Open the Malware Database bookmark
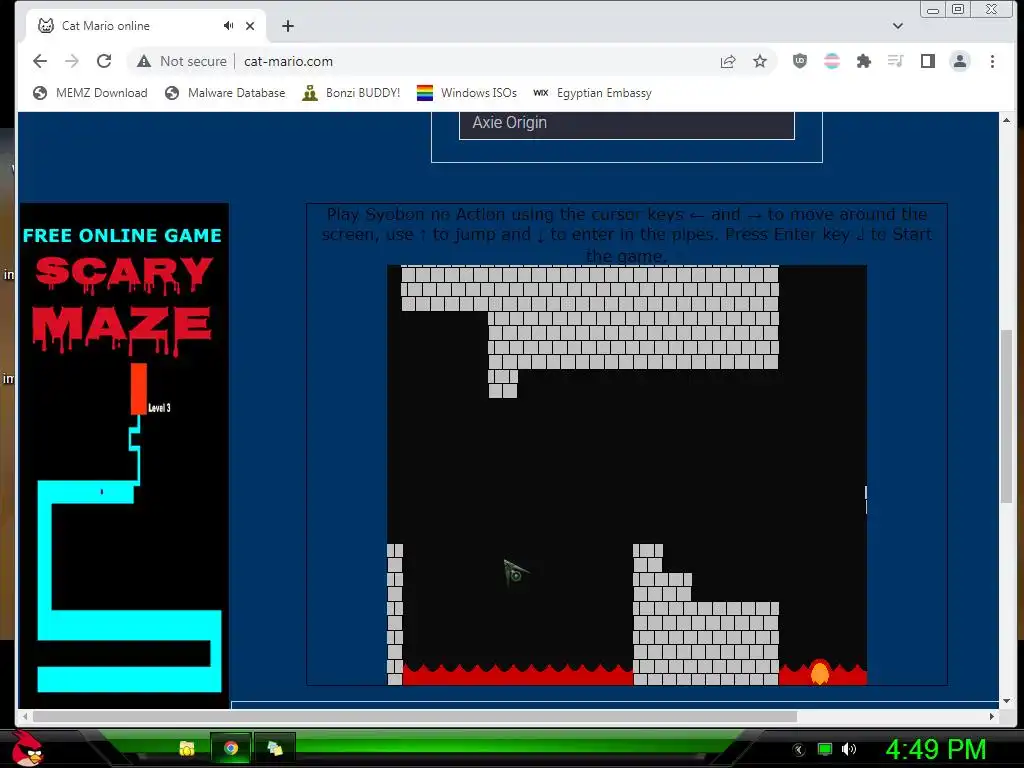 [x=225, y=93]
